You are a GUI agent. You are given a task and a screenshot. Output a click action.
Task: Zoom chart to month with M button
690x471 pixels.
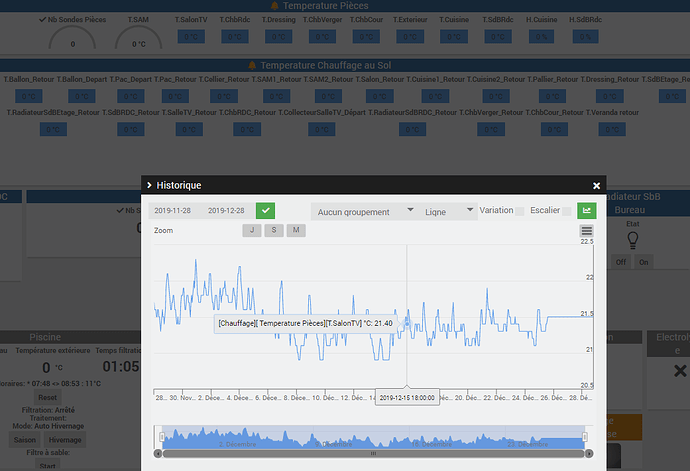296,230
